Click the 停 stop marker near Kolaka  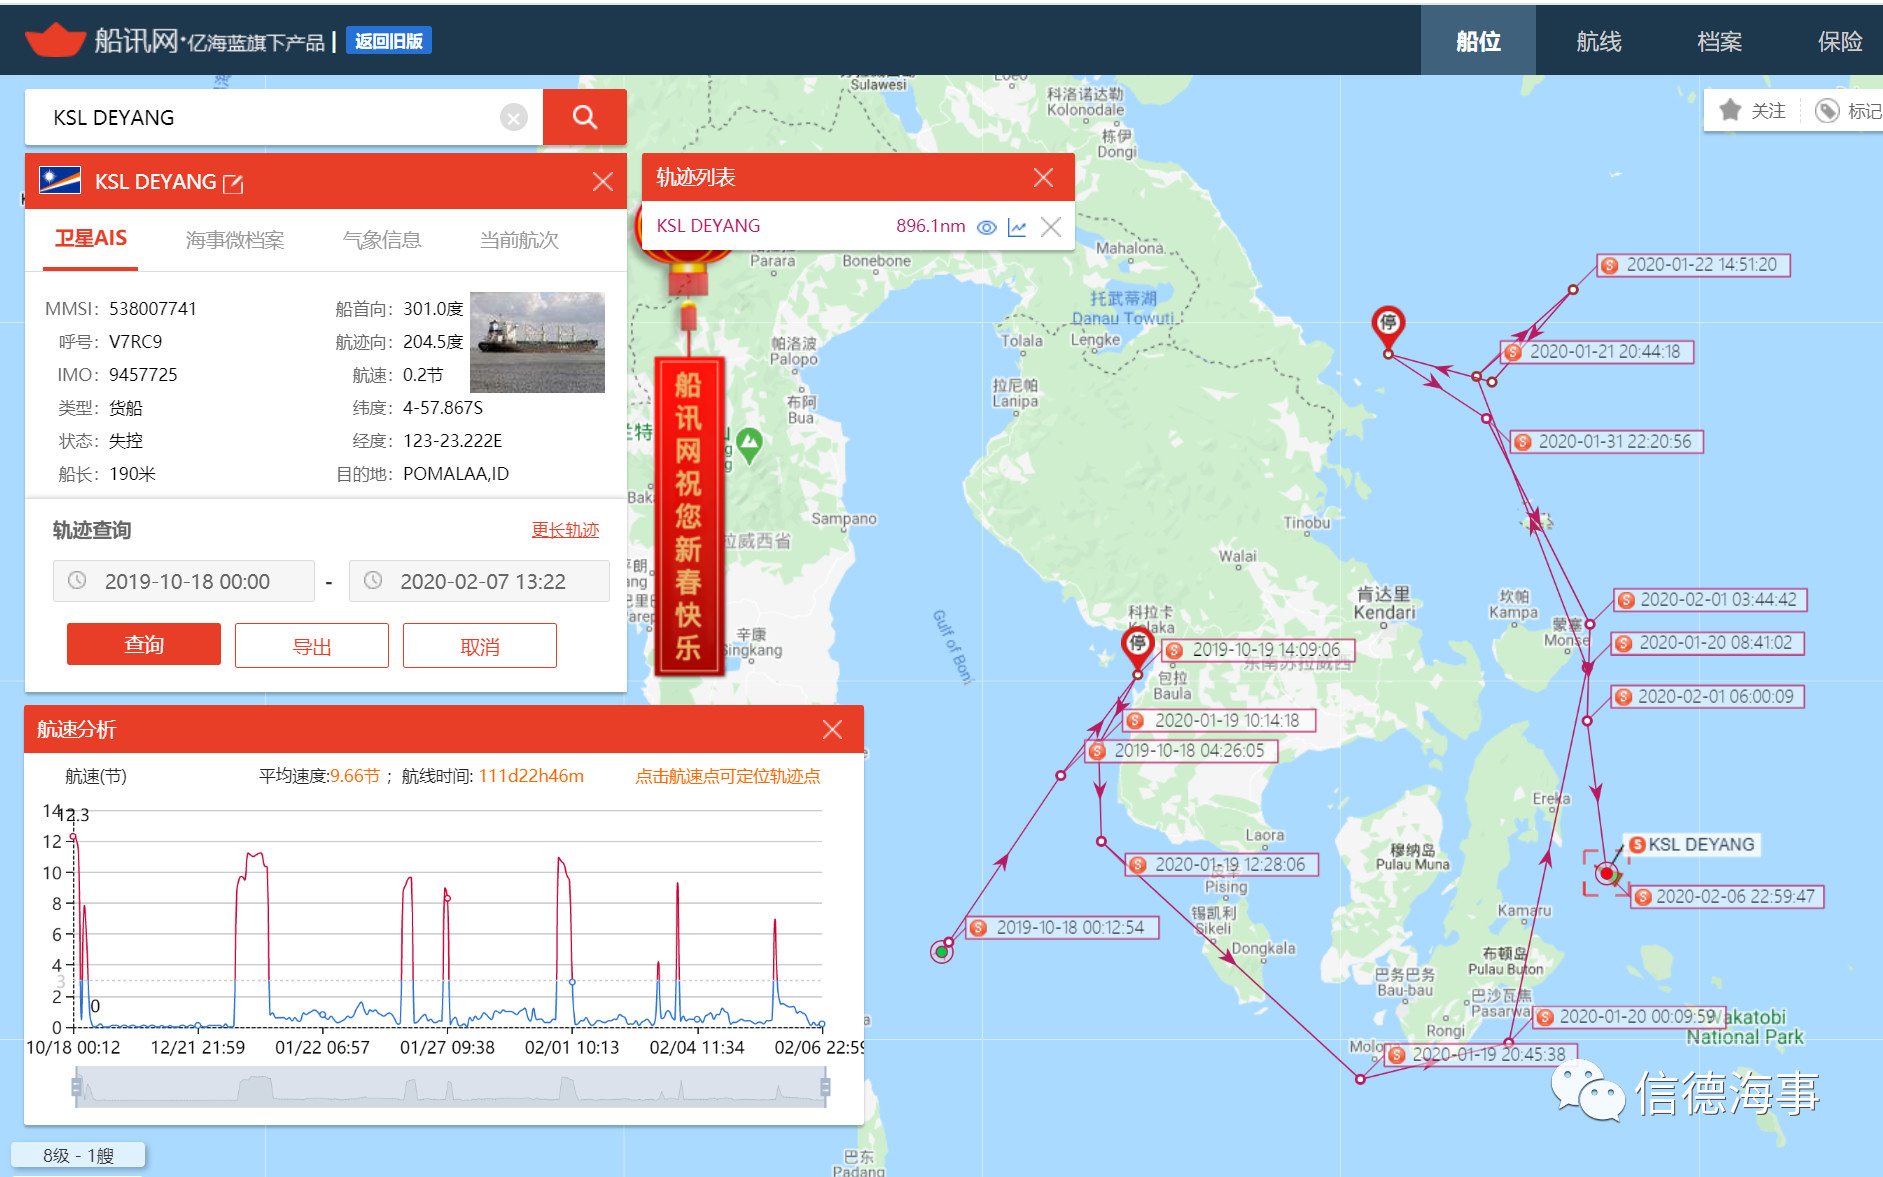[1138, 647]
